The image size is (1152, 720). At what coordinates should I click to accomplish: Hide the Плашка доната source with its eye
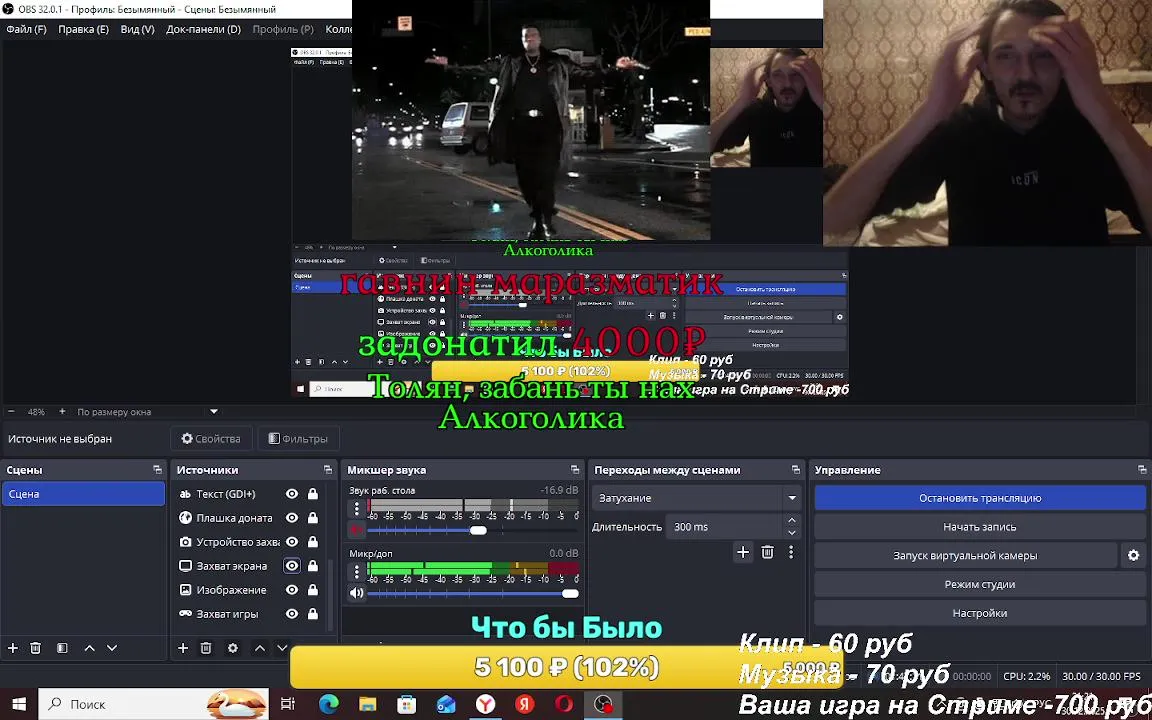tap(292, 518)
